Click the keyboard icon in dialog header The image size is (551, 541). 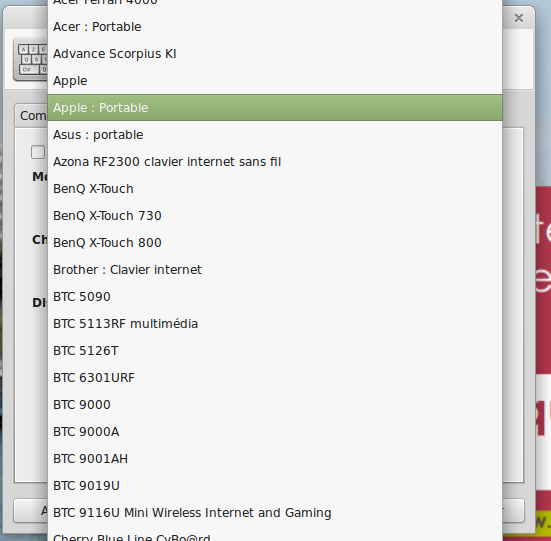pyautogui.click(x=31, y=60)
